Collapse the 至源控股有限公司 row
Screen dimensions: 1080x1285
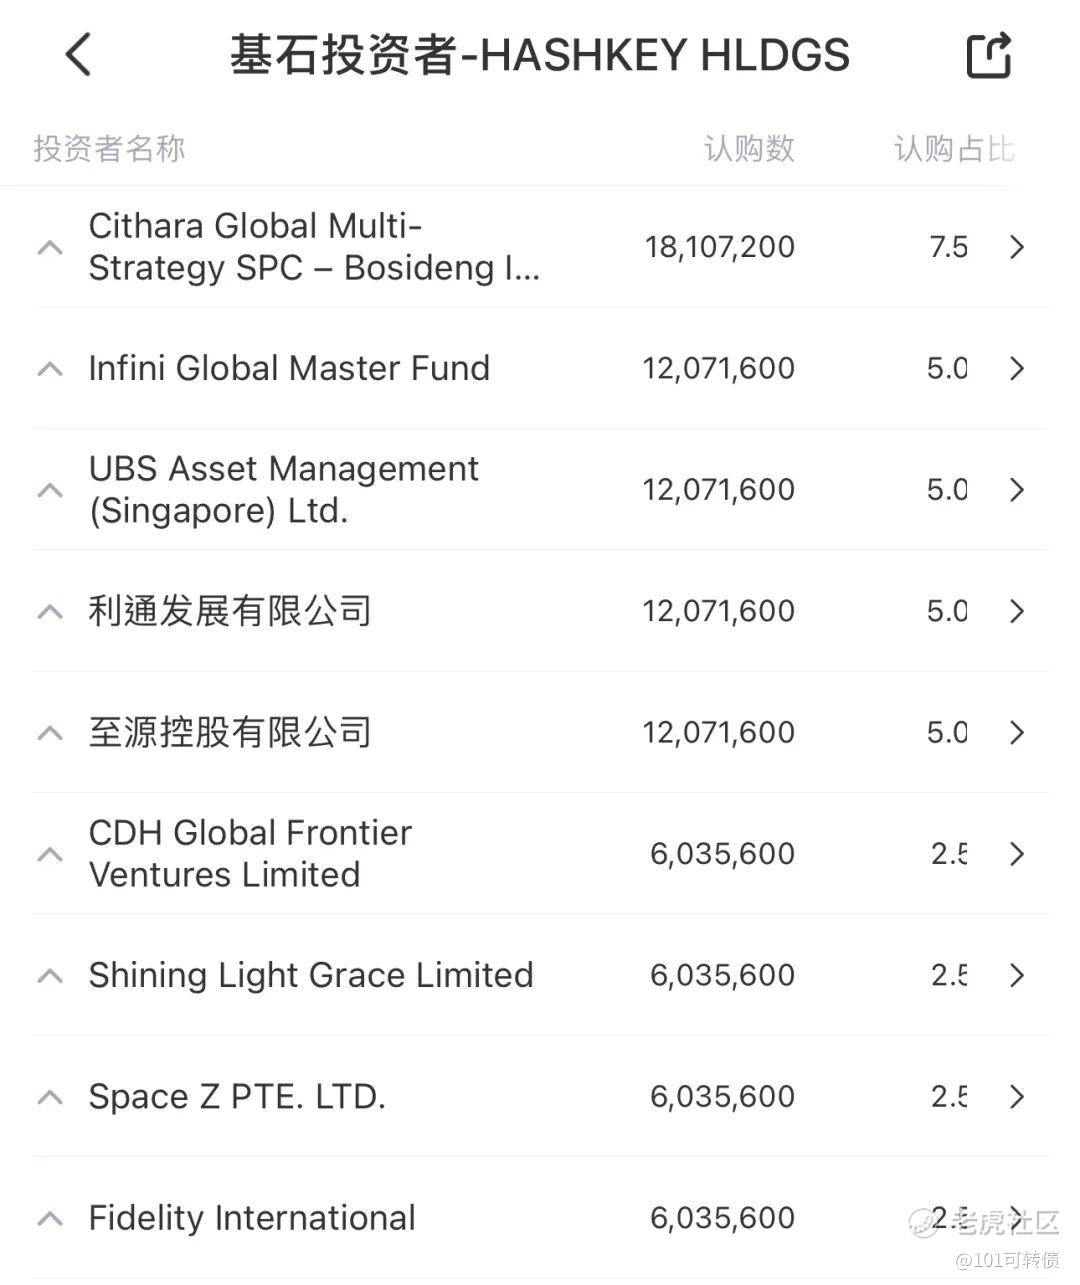click(50, 733)
